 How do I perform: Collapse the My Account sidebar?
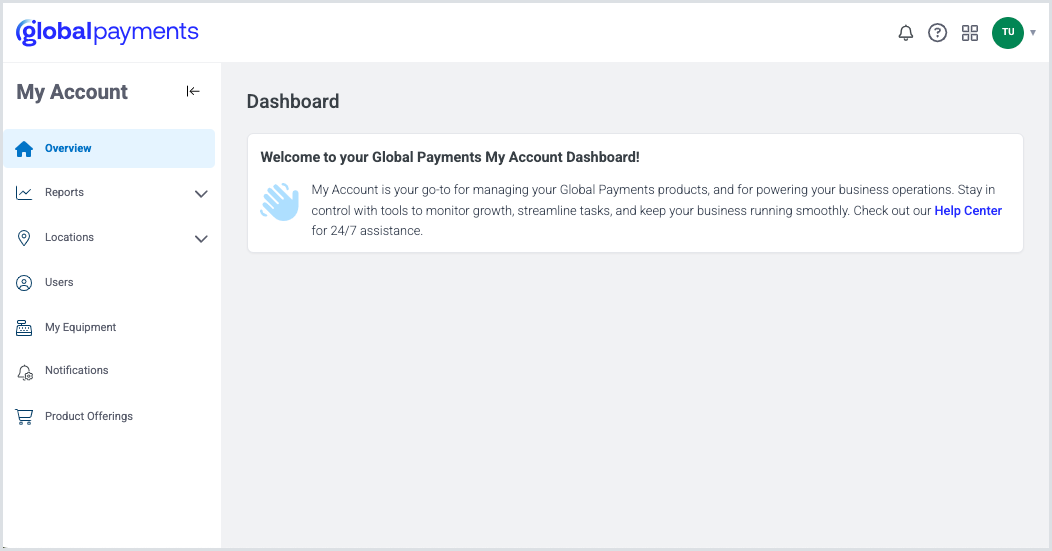tap(193, 92)
